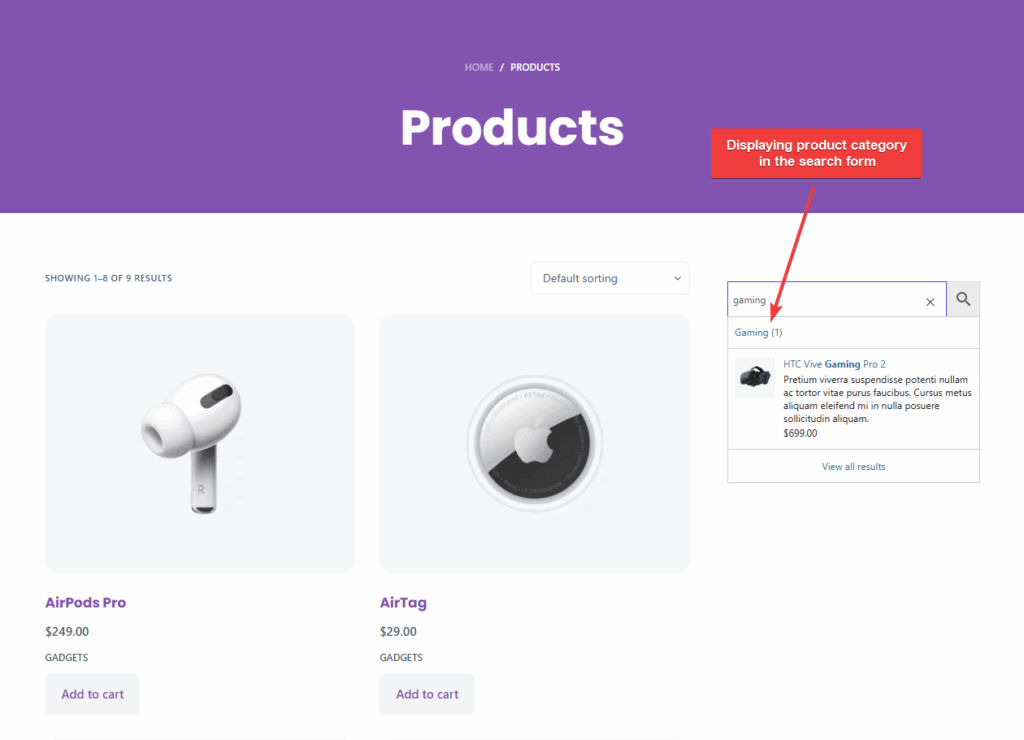The width and height of the screenshot is (1024, 740).
Task: Click the Products page heading
Action: pyautogui.click(x=511, y=128)
